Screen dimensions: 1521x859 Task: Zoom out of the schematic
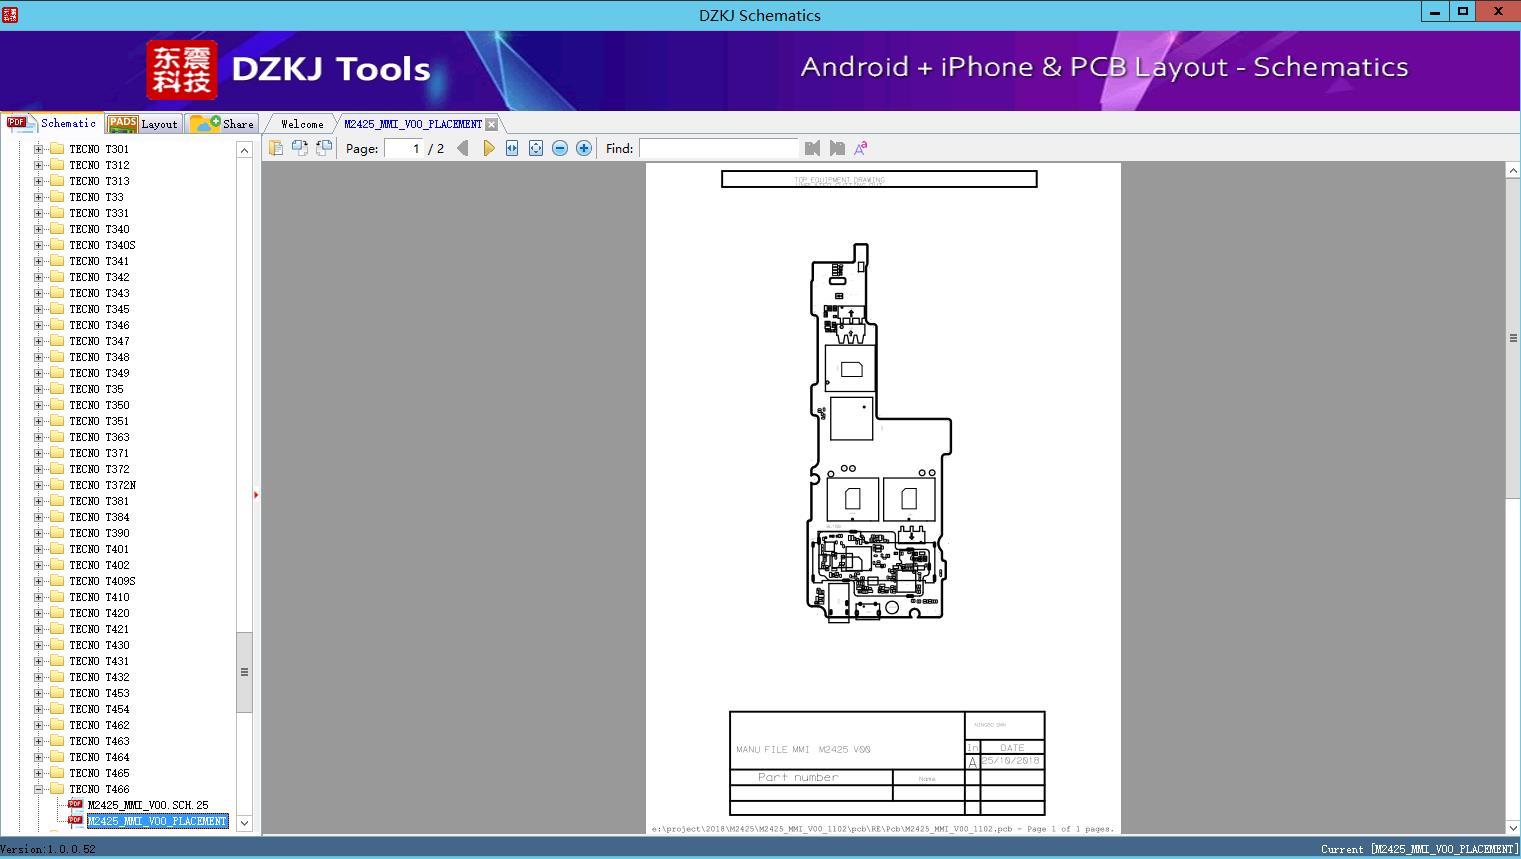coord(560,148)
